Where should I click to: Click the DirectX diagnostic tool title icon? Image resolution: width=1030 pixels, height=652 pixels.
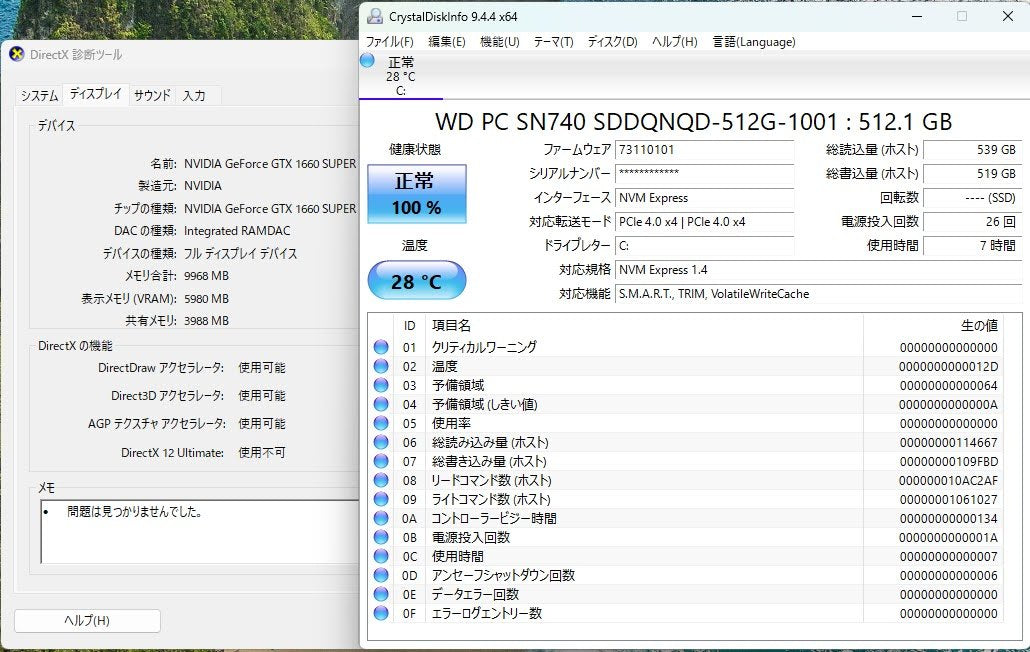17,54
